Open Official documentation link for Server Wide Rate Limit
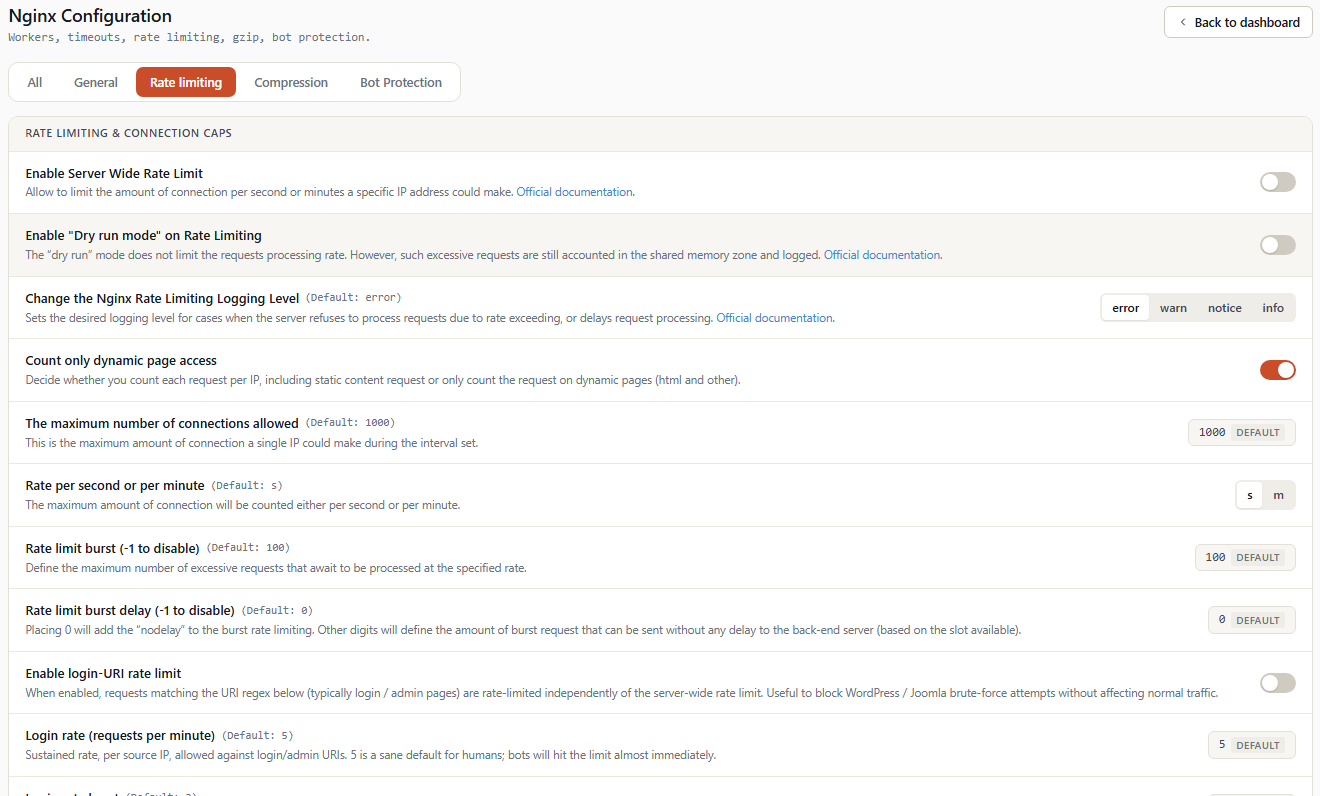This screenshot has width=1320, height=796. 574,192
